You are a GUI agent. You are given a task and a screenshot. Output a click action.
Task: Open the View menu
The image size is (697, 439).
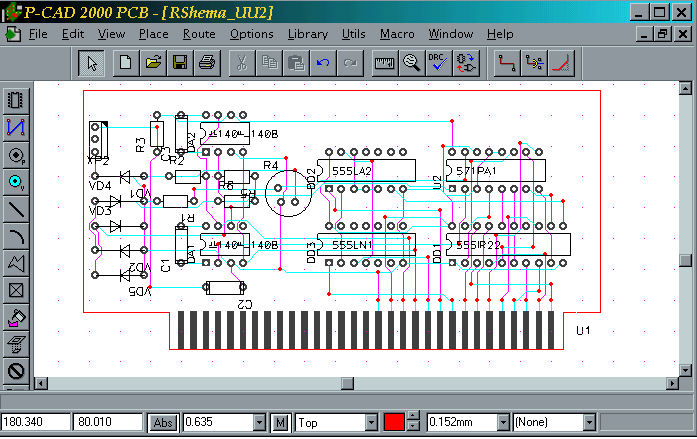tap(111, 34)
